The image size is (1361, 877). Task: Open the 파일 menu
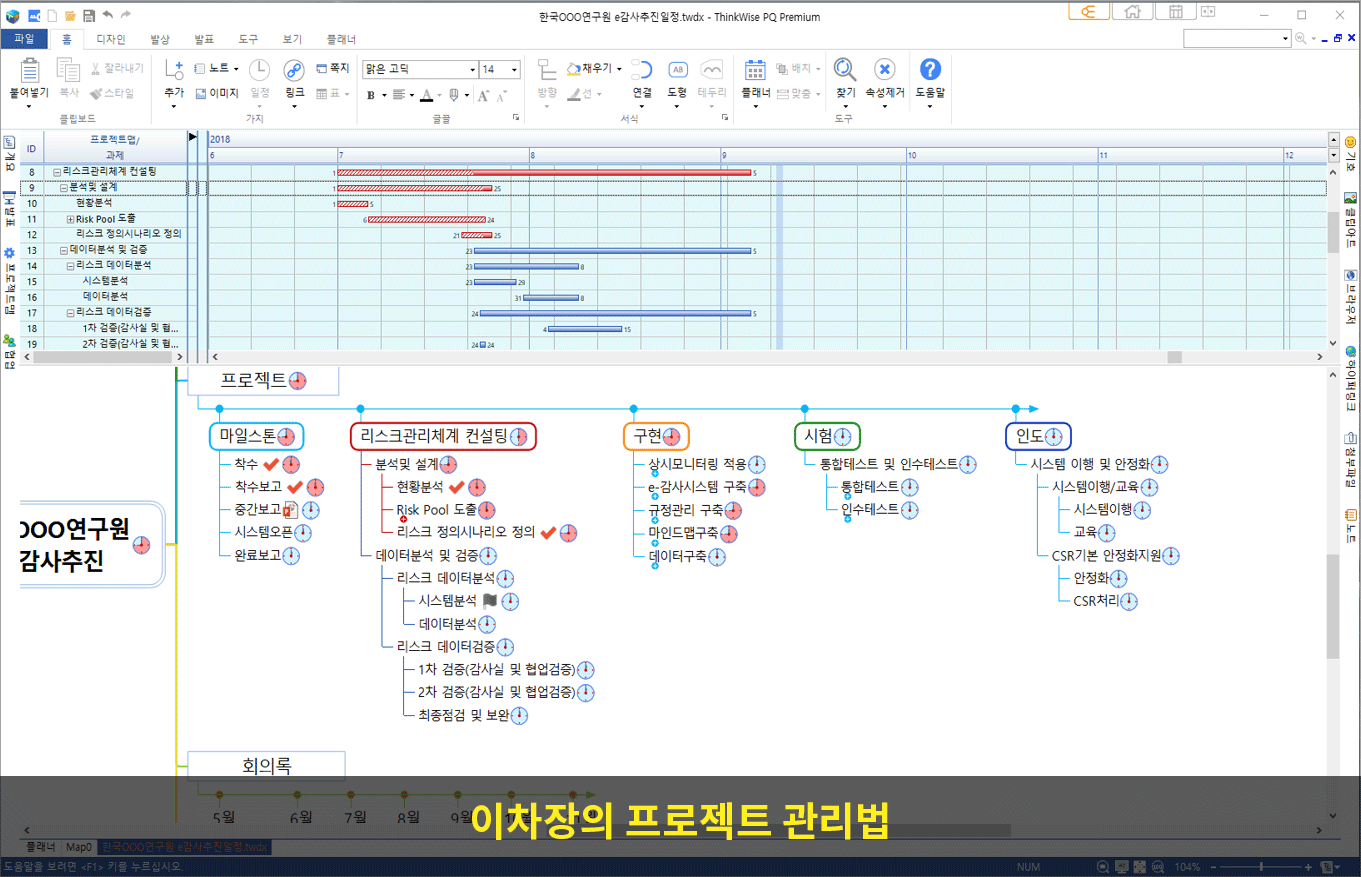pos(25,39)
